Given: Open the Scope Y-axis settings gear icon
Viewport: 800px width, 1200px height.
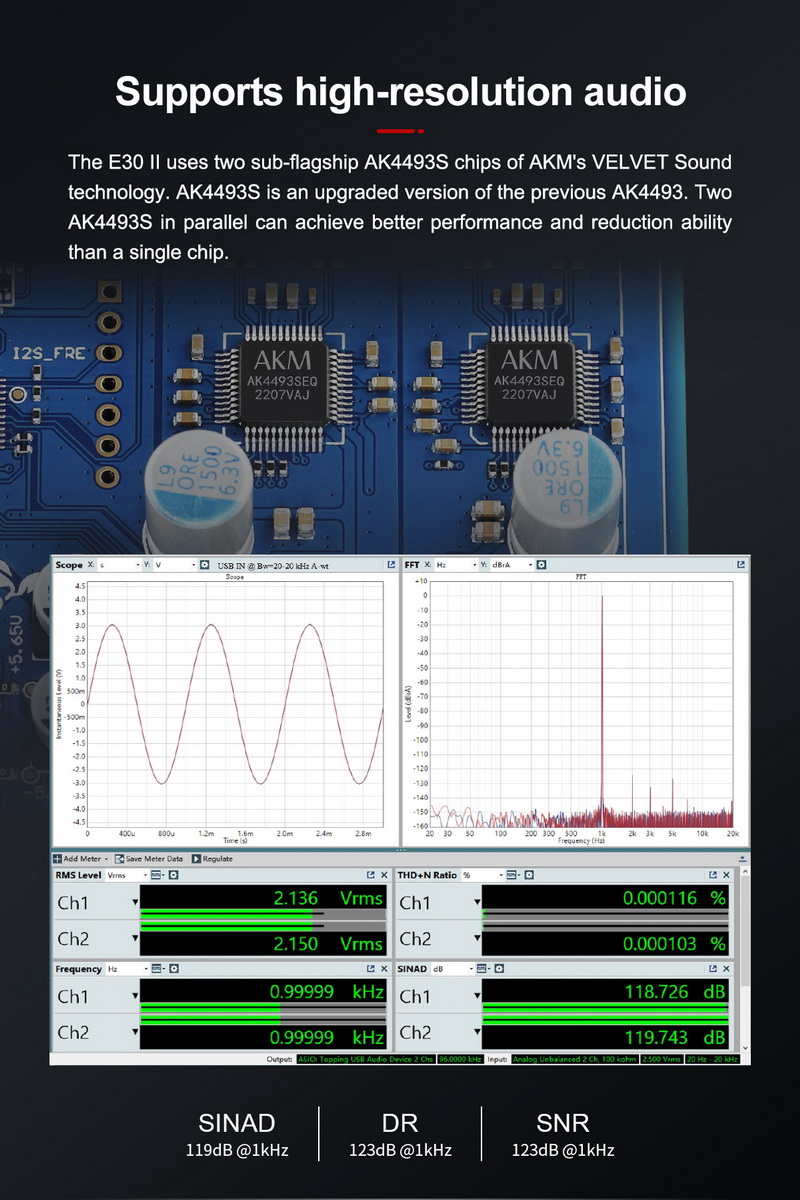Looking at the screenshot, I should 204,563.
